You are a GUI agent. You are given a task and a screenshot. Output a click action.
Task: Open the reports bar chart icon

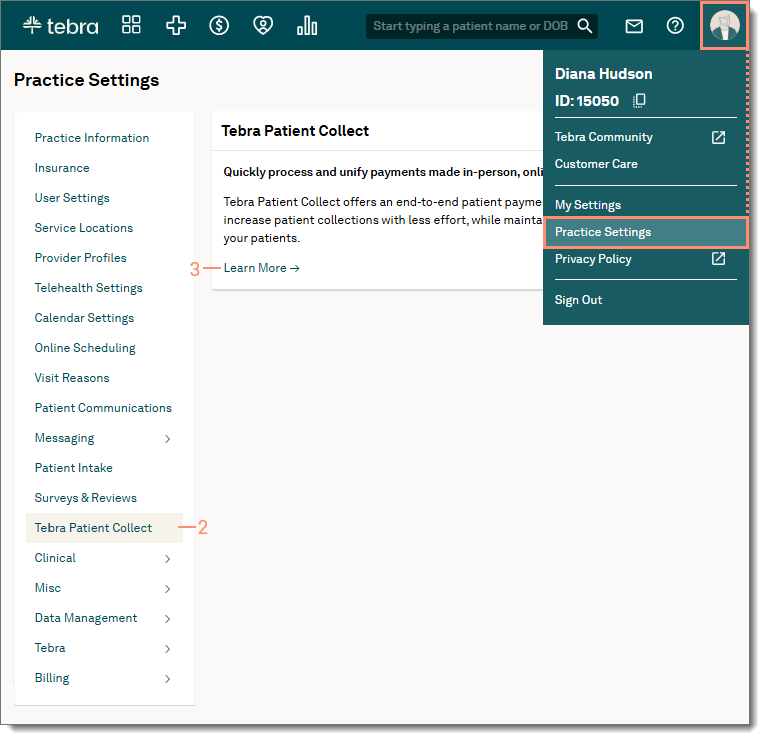click(x=307, y=25)
